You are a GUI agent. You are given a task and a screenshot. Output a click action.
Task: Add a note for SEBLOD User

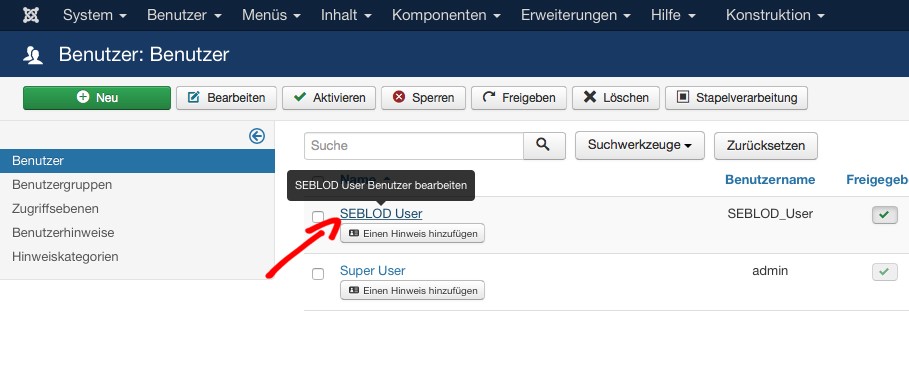pos(412,234)
